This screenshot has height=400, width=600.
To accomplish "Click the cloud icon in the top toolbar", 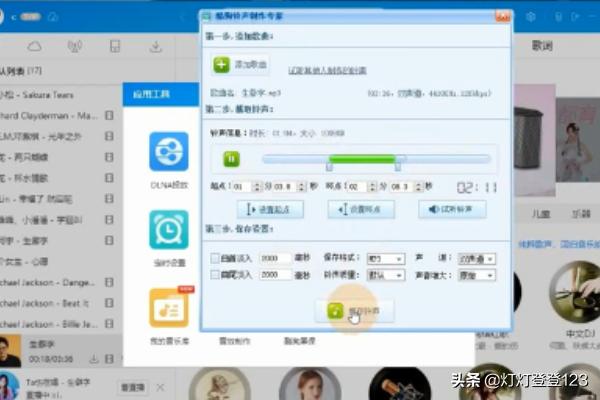I will click(x=34, y=46).
